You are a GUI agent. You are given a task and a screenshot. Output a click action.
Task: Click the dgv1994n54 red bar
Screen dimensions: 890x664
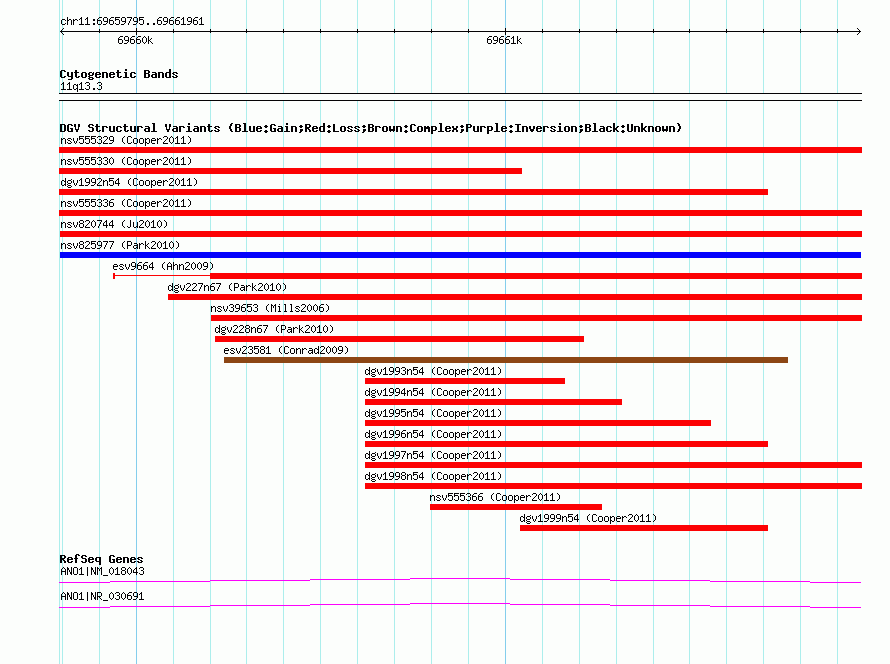pyautogui.click(x=493, y=402)
